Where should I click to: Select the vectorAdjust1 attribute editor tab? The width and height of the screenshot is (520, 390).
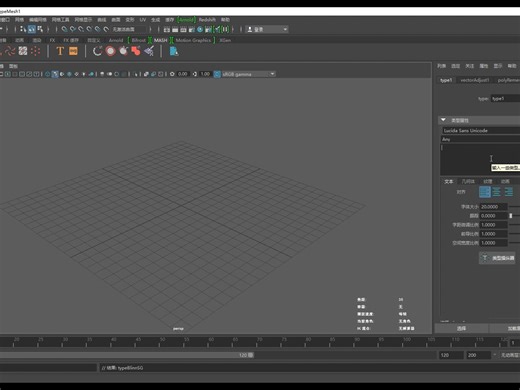click(x=474, y=80)
